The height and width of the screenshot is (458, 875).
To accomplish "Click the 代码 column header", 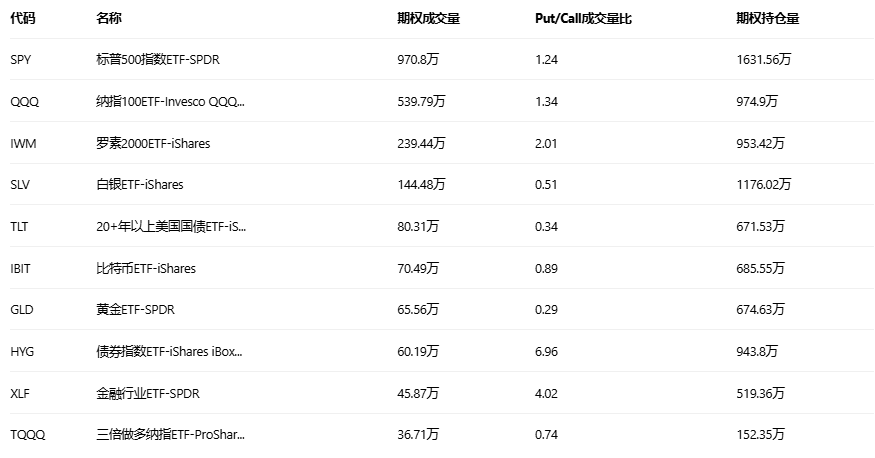I will click(22, 18).
